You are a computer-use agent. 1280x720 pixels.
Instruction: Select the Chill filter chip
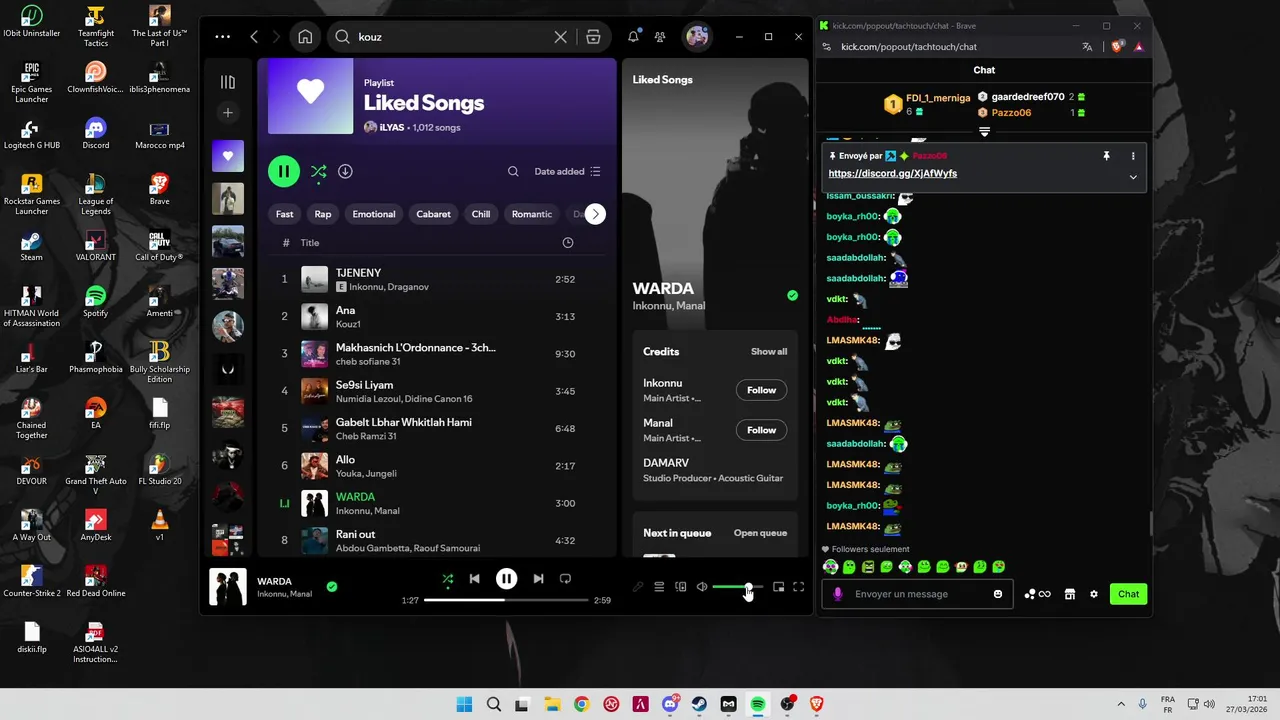[x=481, y=214]
